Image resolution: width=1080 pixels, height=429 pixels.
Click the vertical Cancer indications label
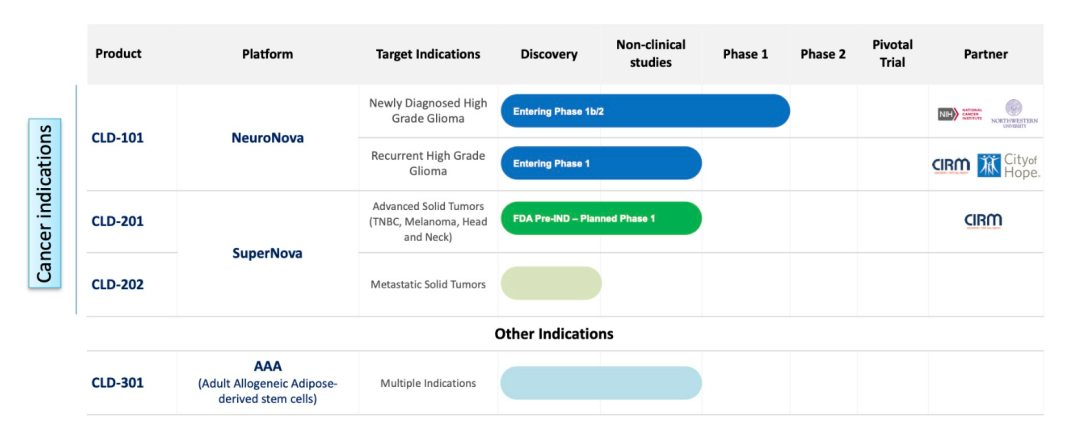(45, 203)
